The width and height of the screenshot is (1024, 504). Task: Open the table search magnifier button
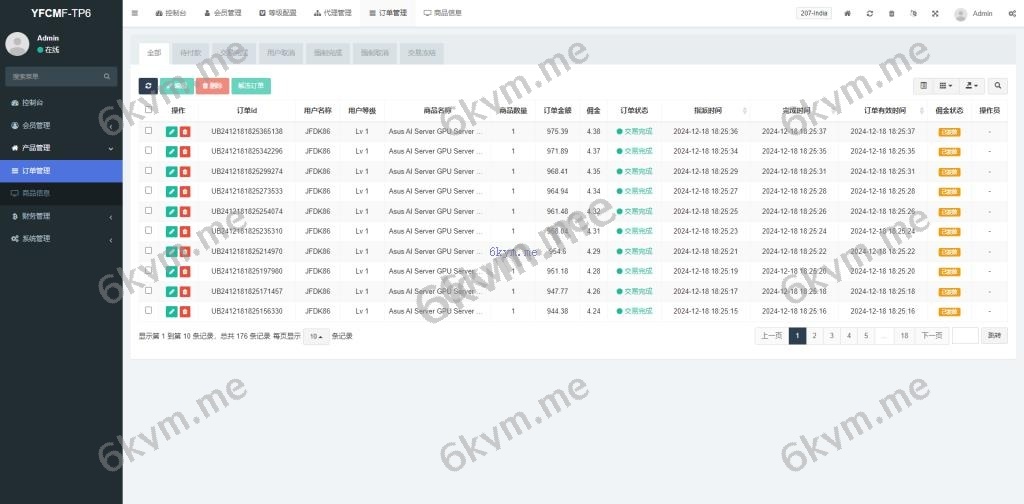click(998, 86)
